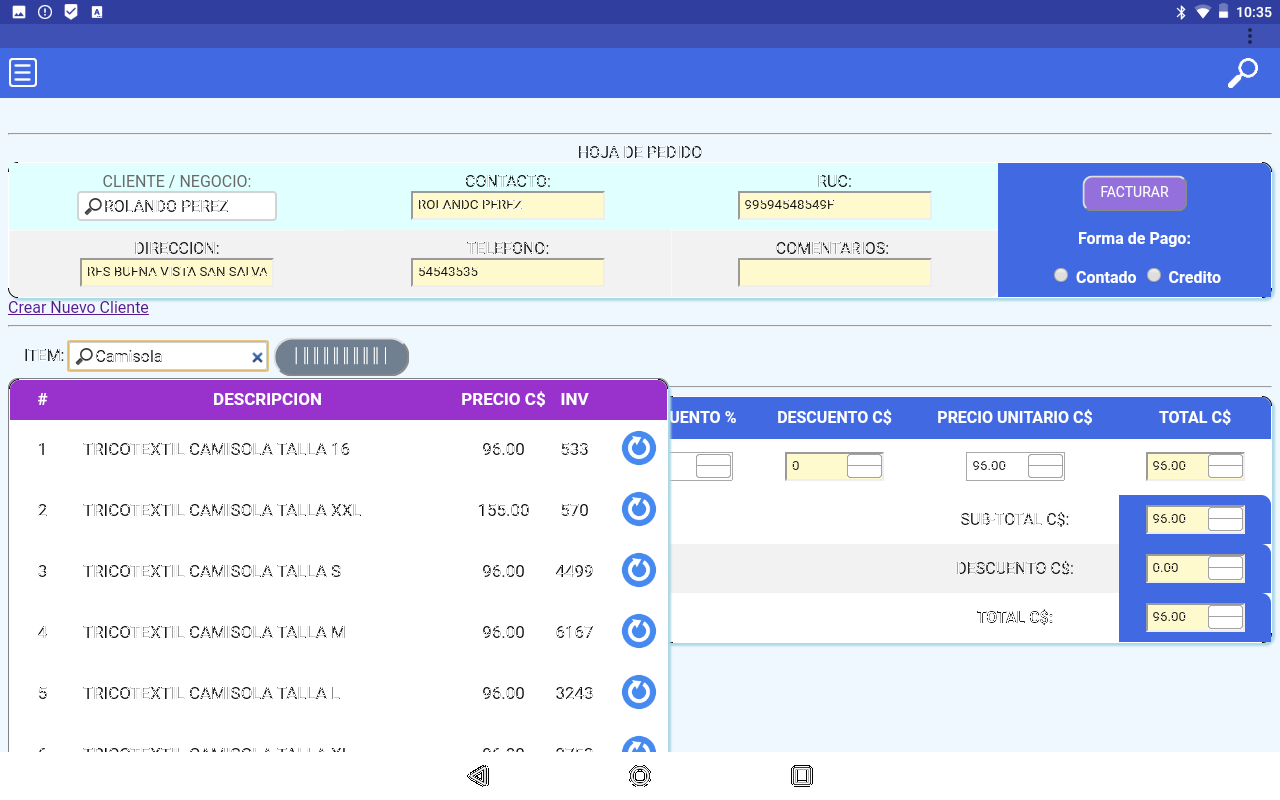1280x800 pixels.
Task: Open the navigation drawer menu
Action: click(22, 72)
